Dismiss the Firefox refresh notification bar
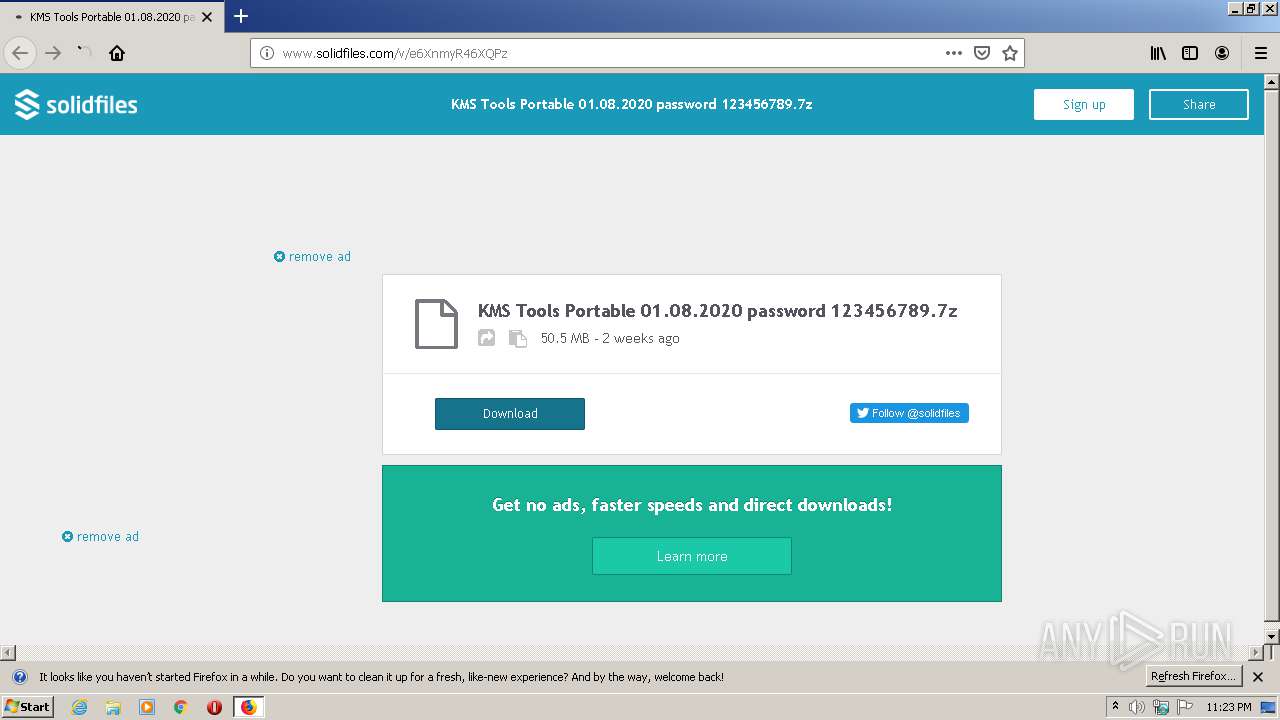The image size is (1280, 720). (1258, 677)
